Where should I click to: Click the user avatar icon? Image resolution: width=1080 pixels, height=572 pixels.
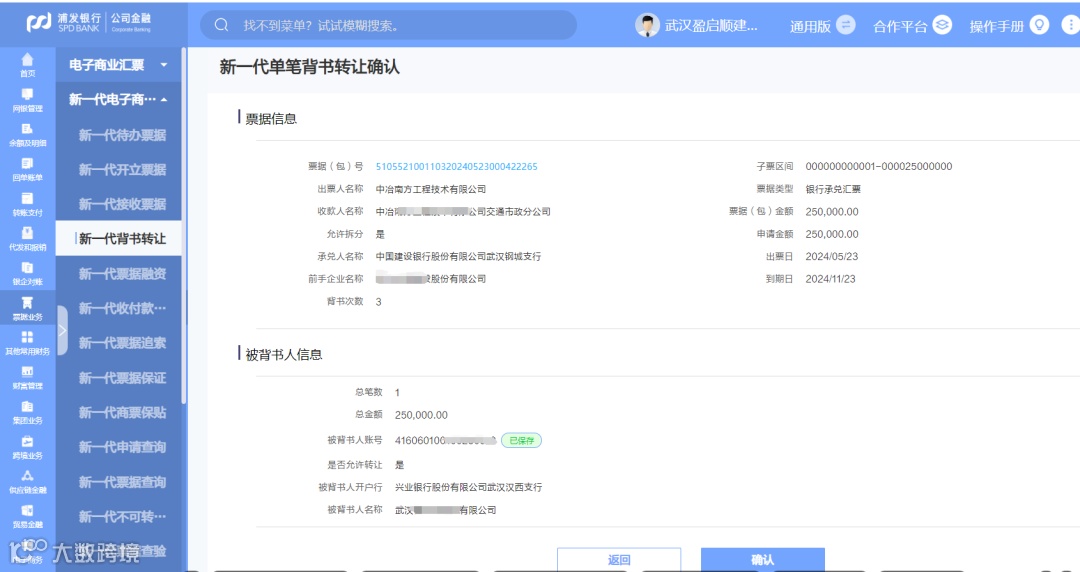[x=647, y=25]
